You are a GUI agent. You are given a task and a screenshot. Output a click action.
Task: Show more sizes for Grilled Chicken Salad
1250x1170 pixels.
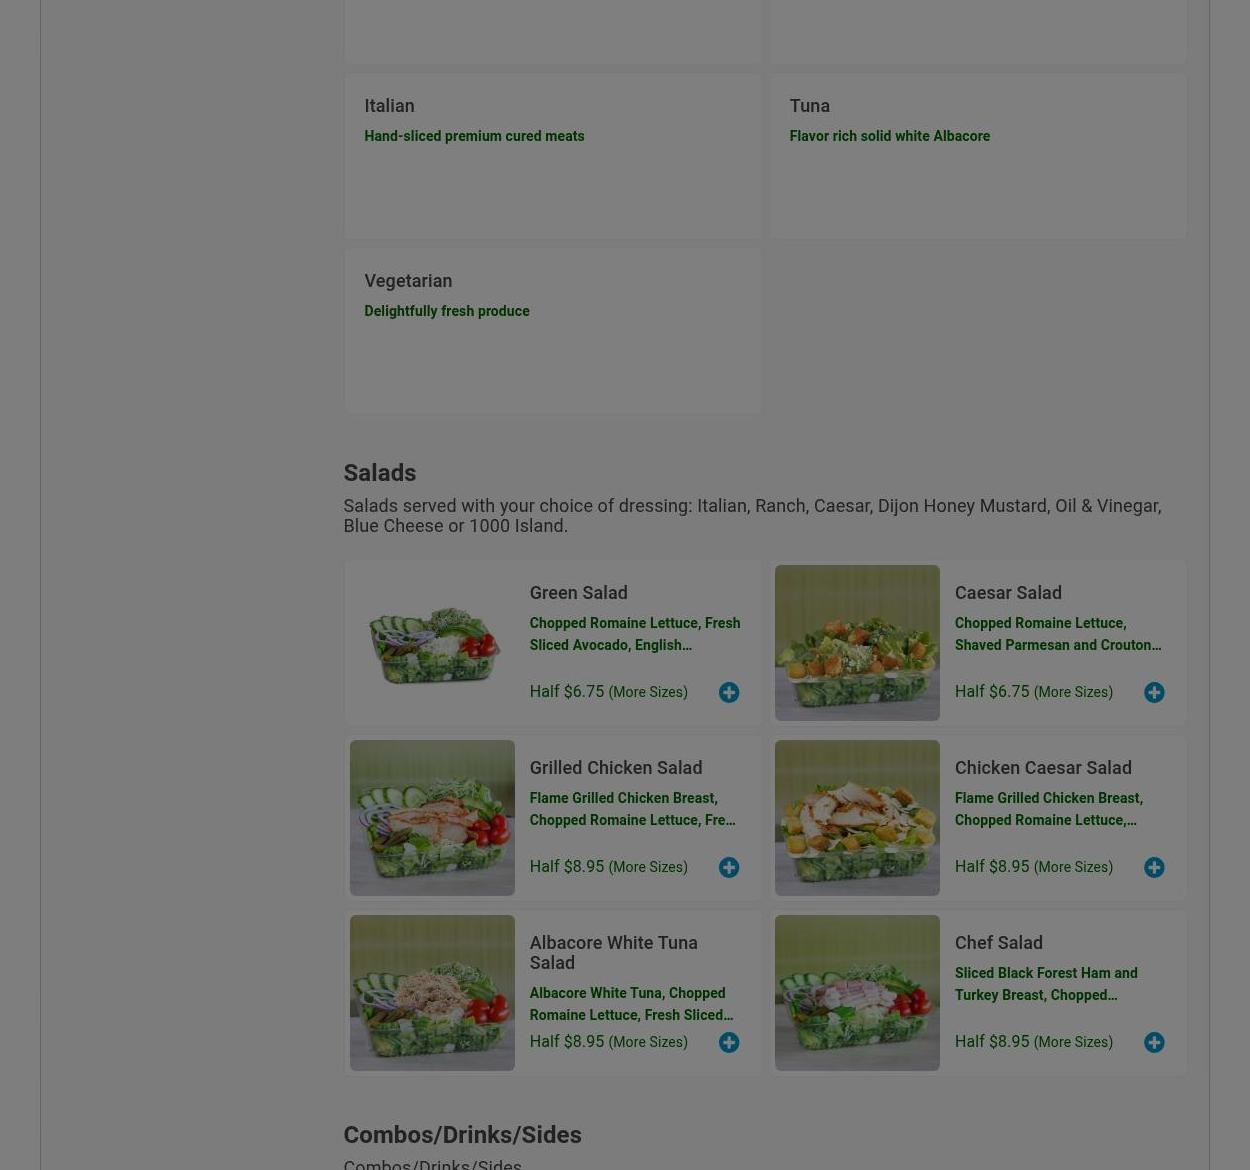648,867
